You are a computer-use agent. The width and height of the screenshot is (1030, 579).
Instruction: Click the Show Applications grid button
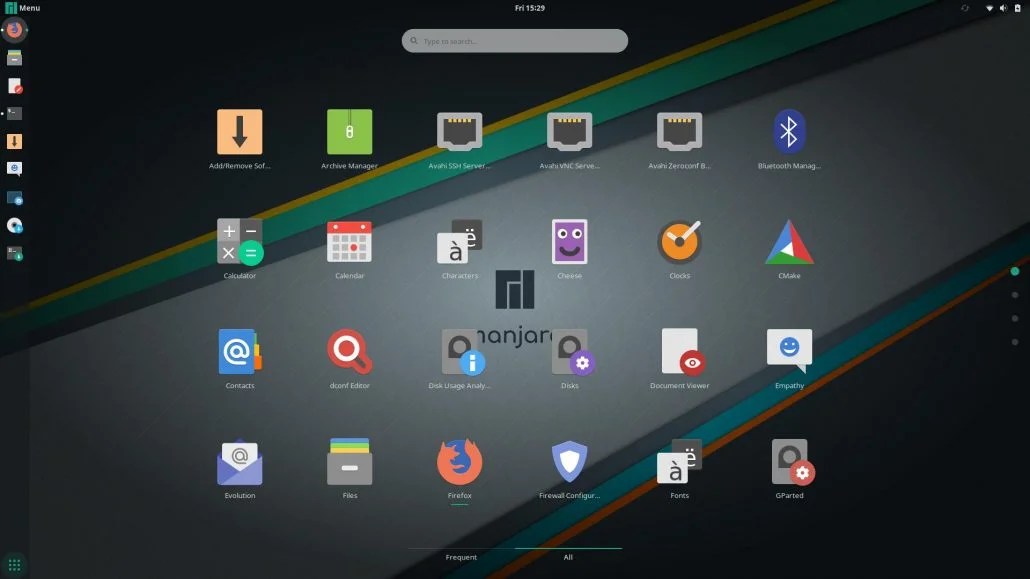coord(14,565)
